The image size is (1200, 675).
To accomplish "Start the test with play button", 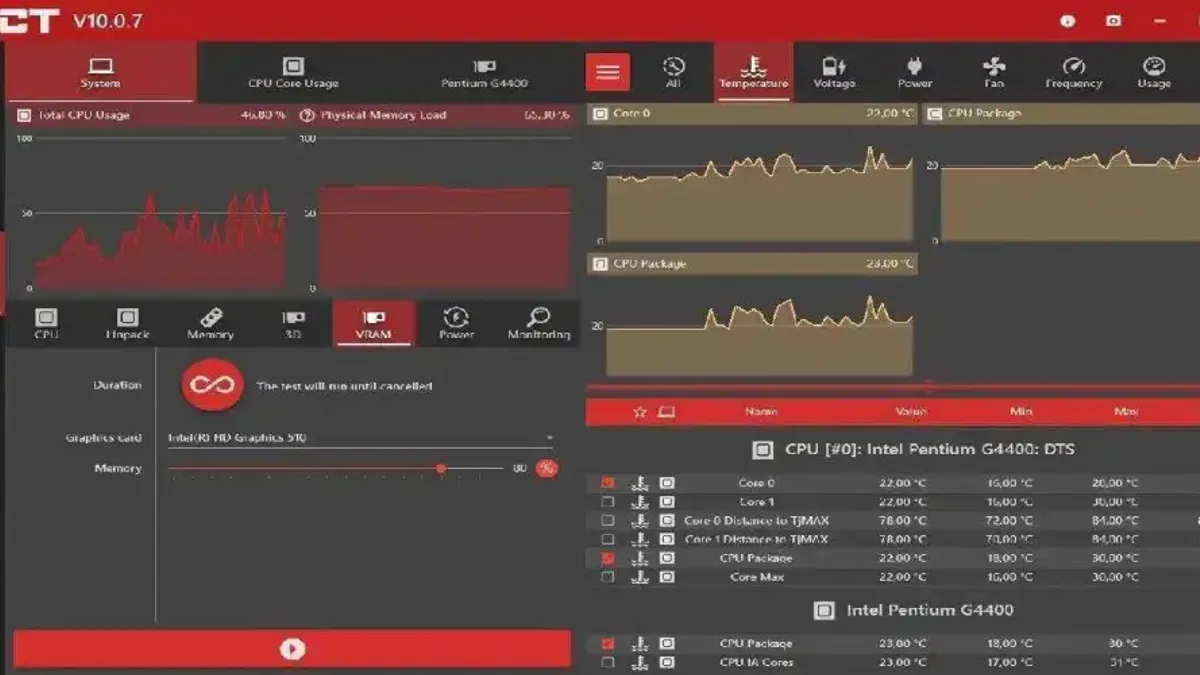I will (292, 649).
